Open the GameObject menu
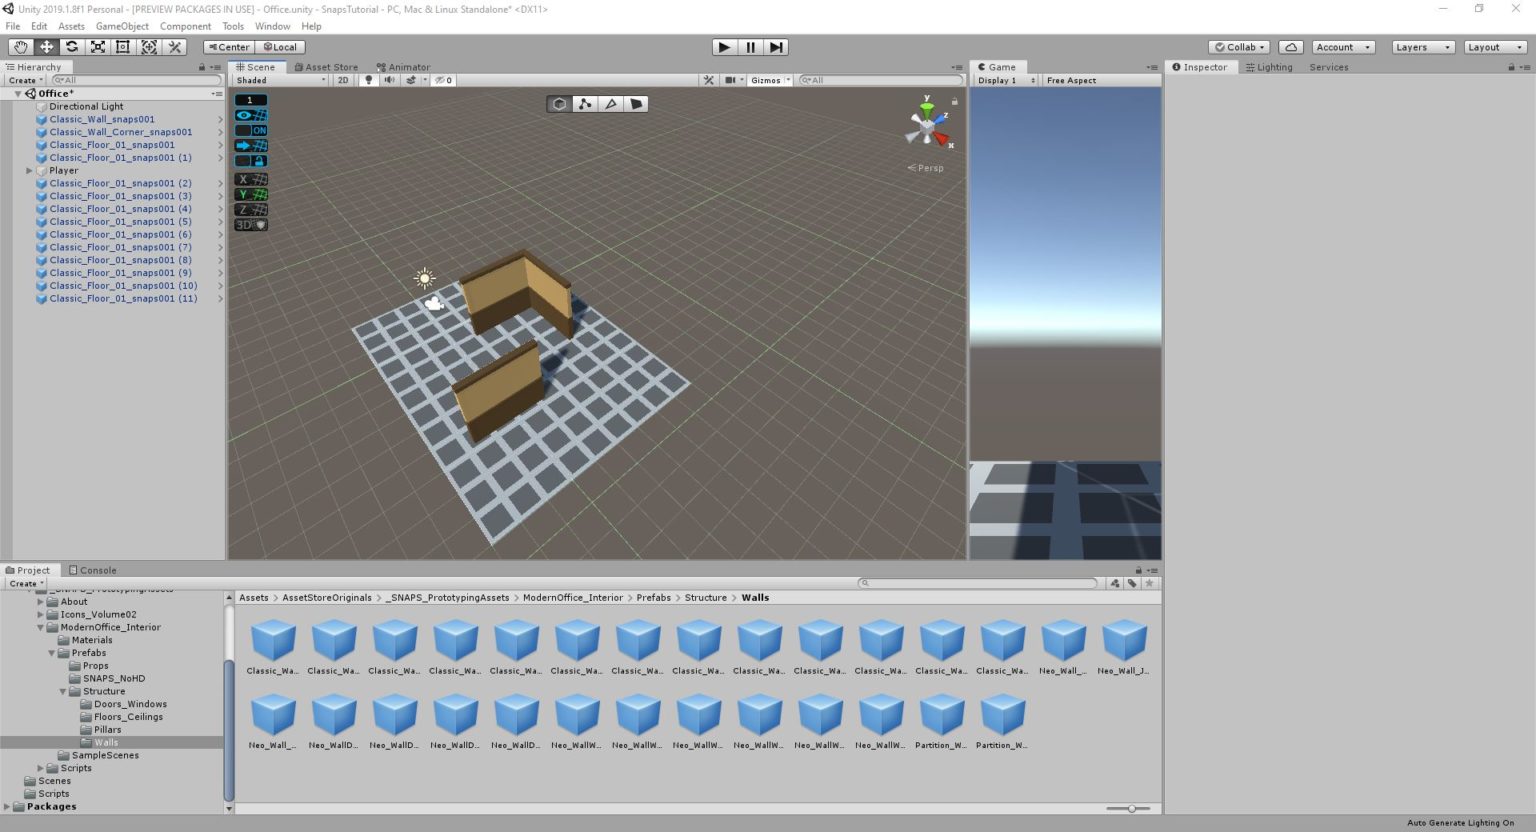The image size is (1536, 832). (x=122, y=26)
